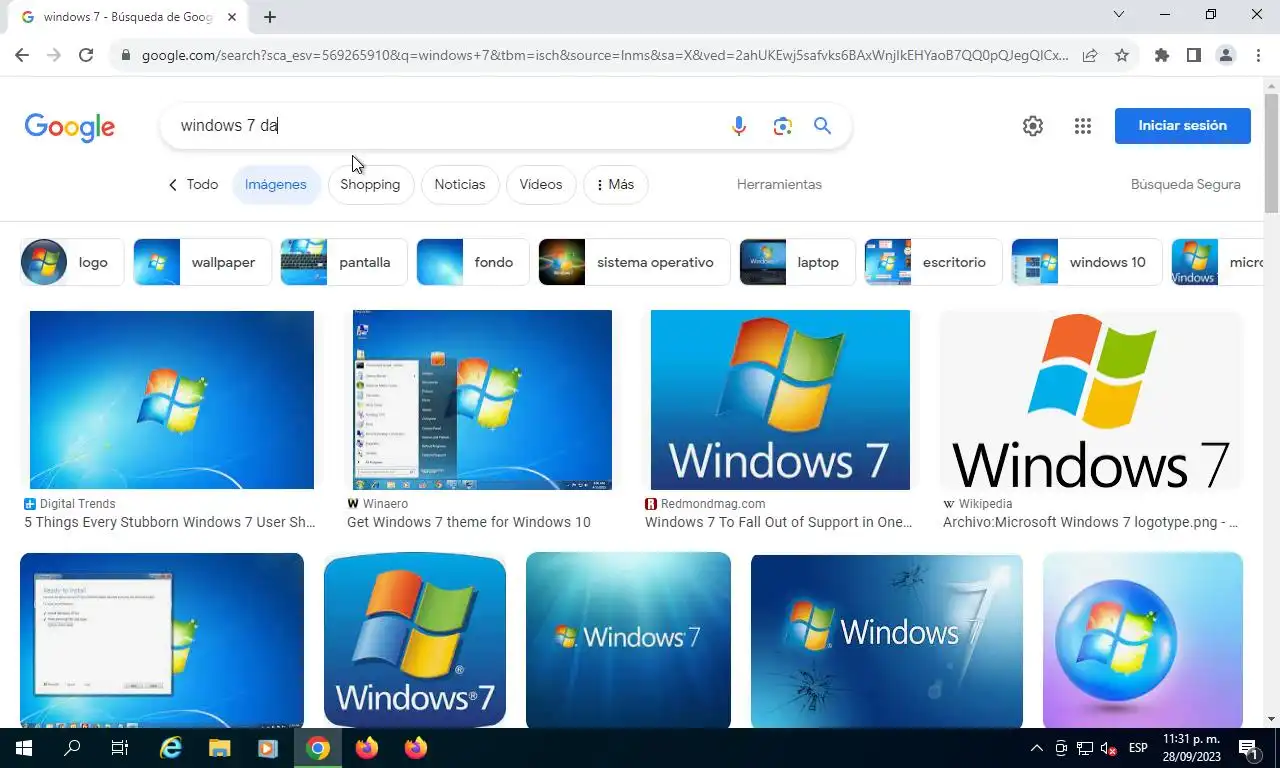1280x768 pixels.
Task: Switch to the Videos tab
Action: 541,184
